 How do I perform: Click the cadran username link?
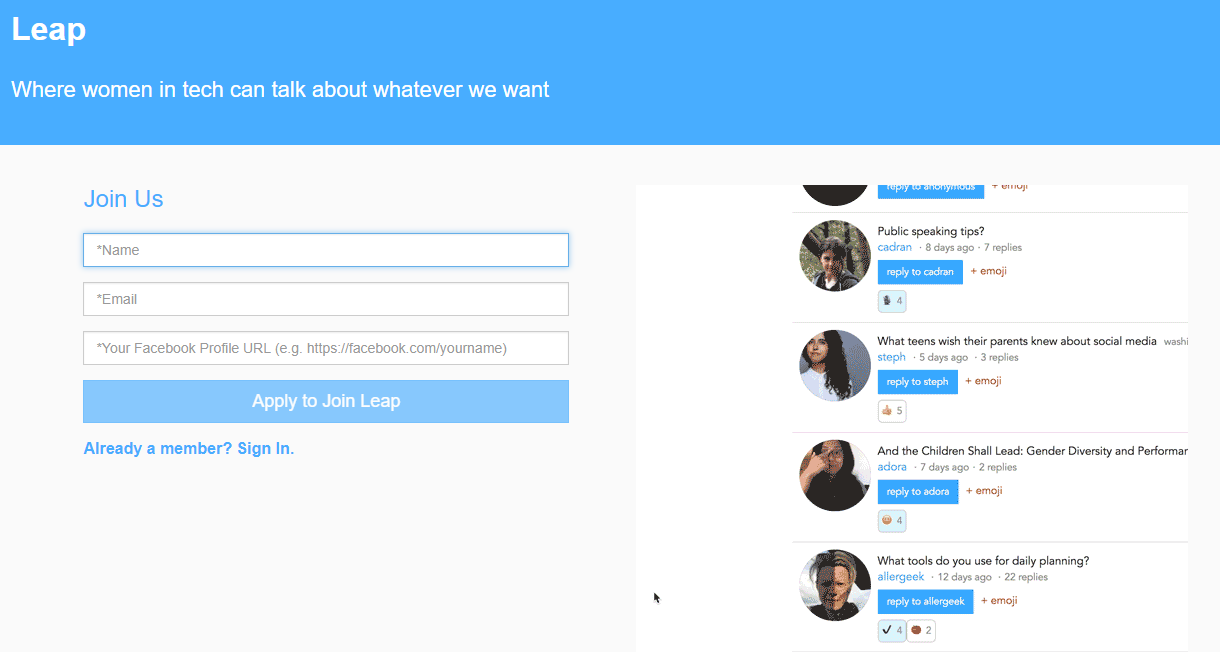[x=895, y=247]
